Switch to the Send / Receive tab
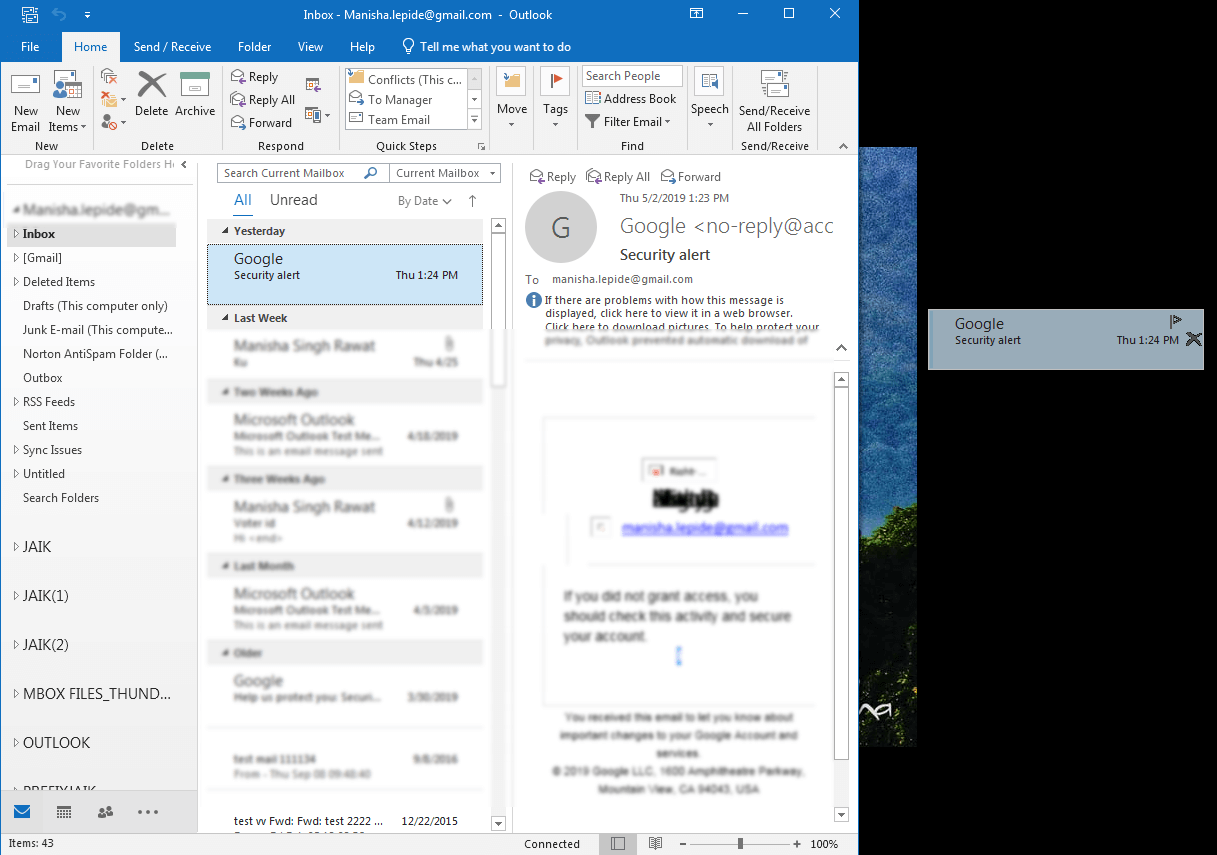The image size is (1217, 855). pos(172,47)
